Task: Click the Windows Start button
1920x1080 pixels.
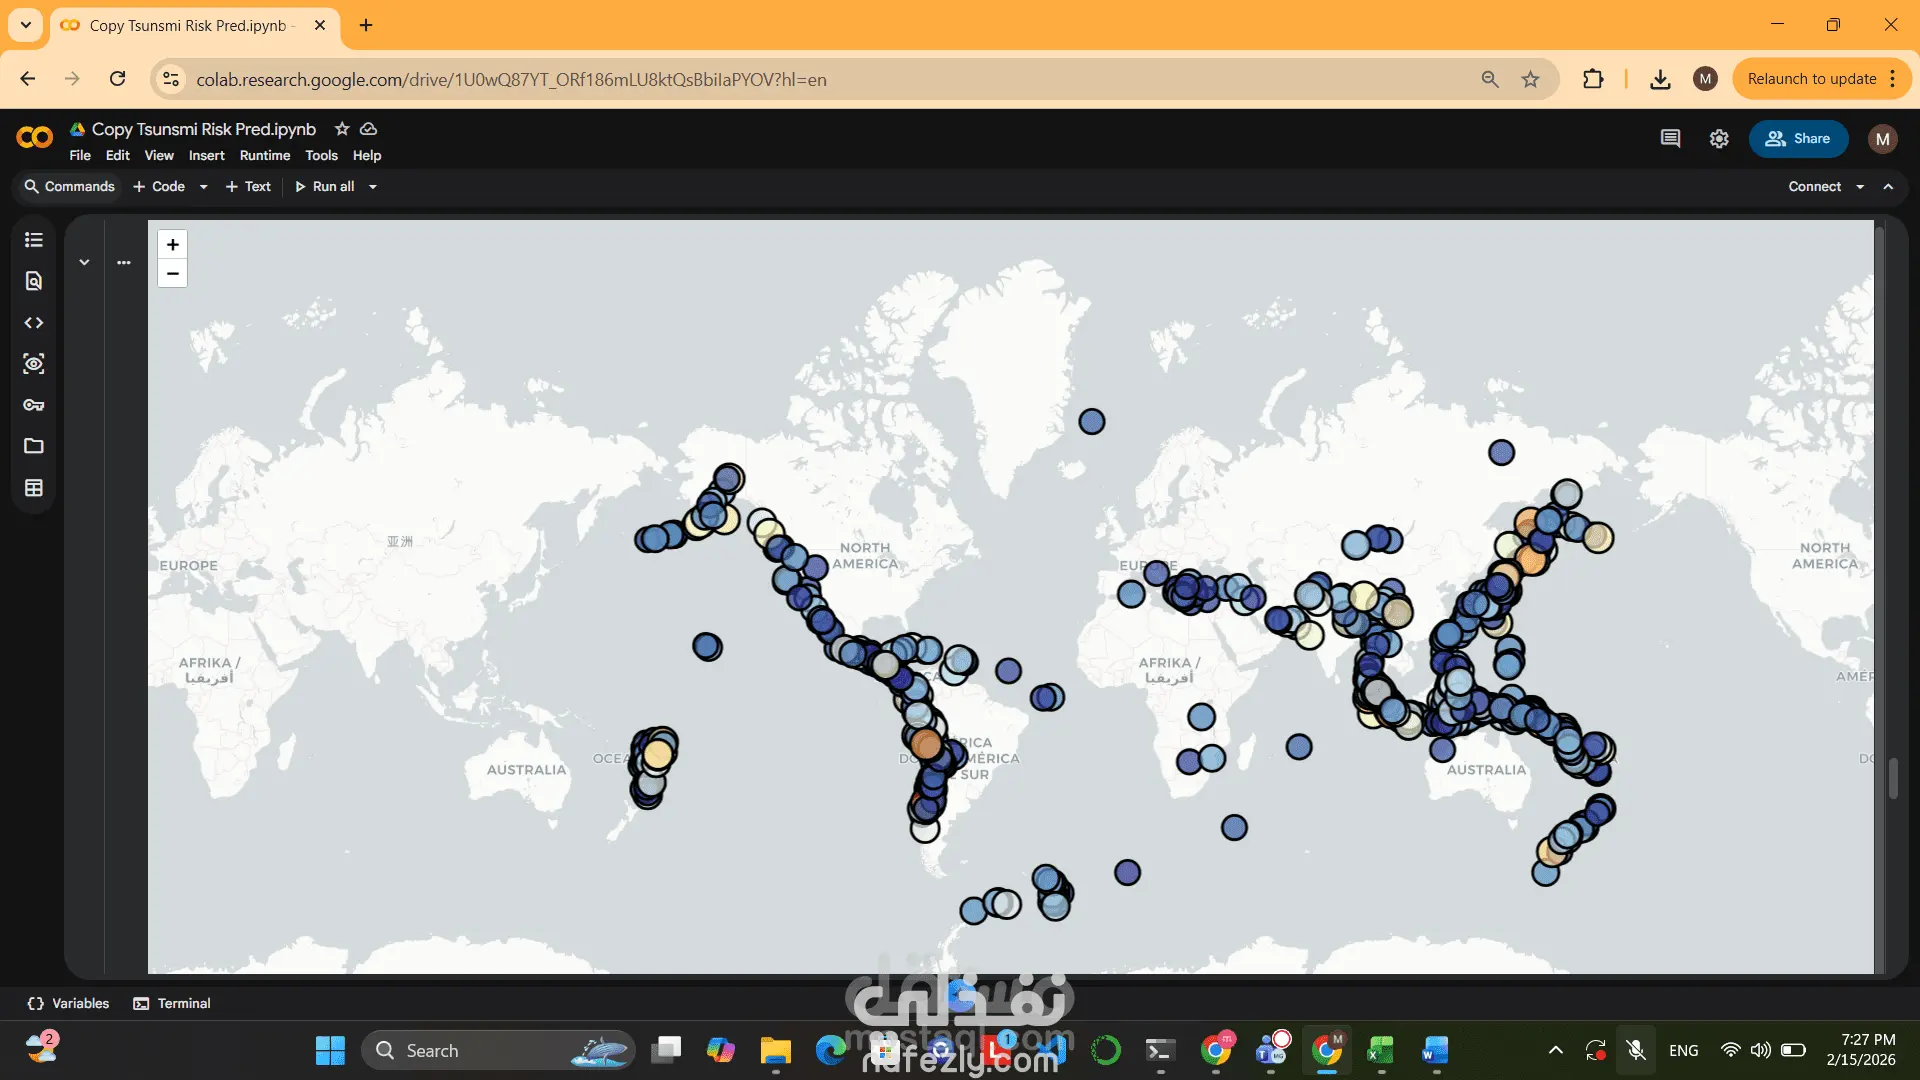Action: [x=330, y=1050]
